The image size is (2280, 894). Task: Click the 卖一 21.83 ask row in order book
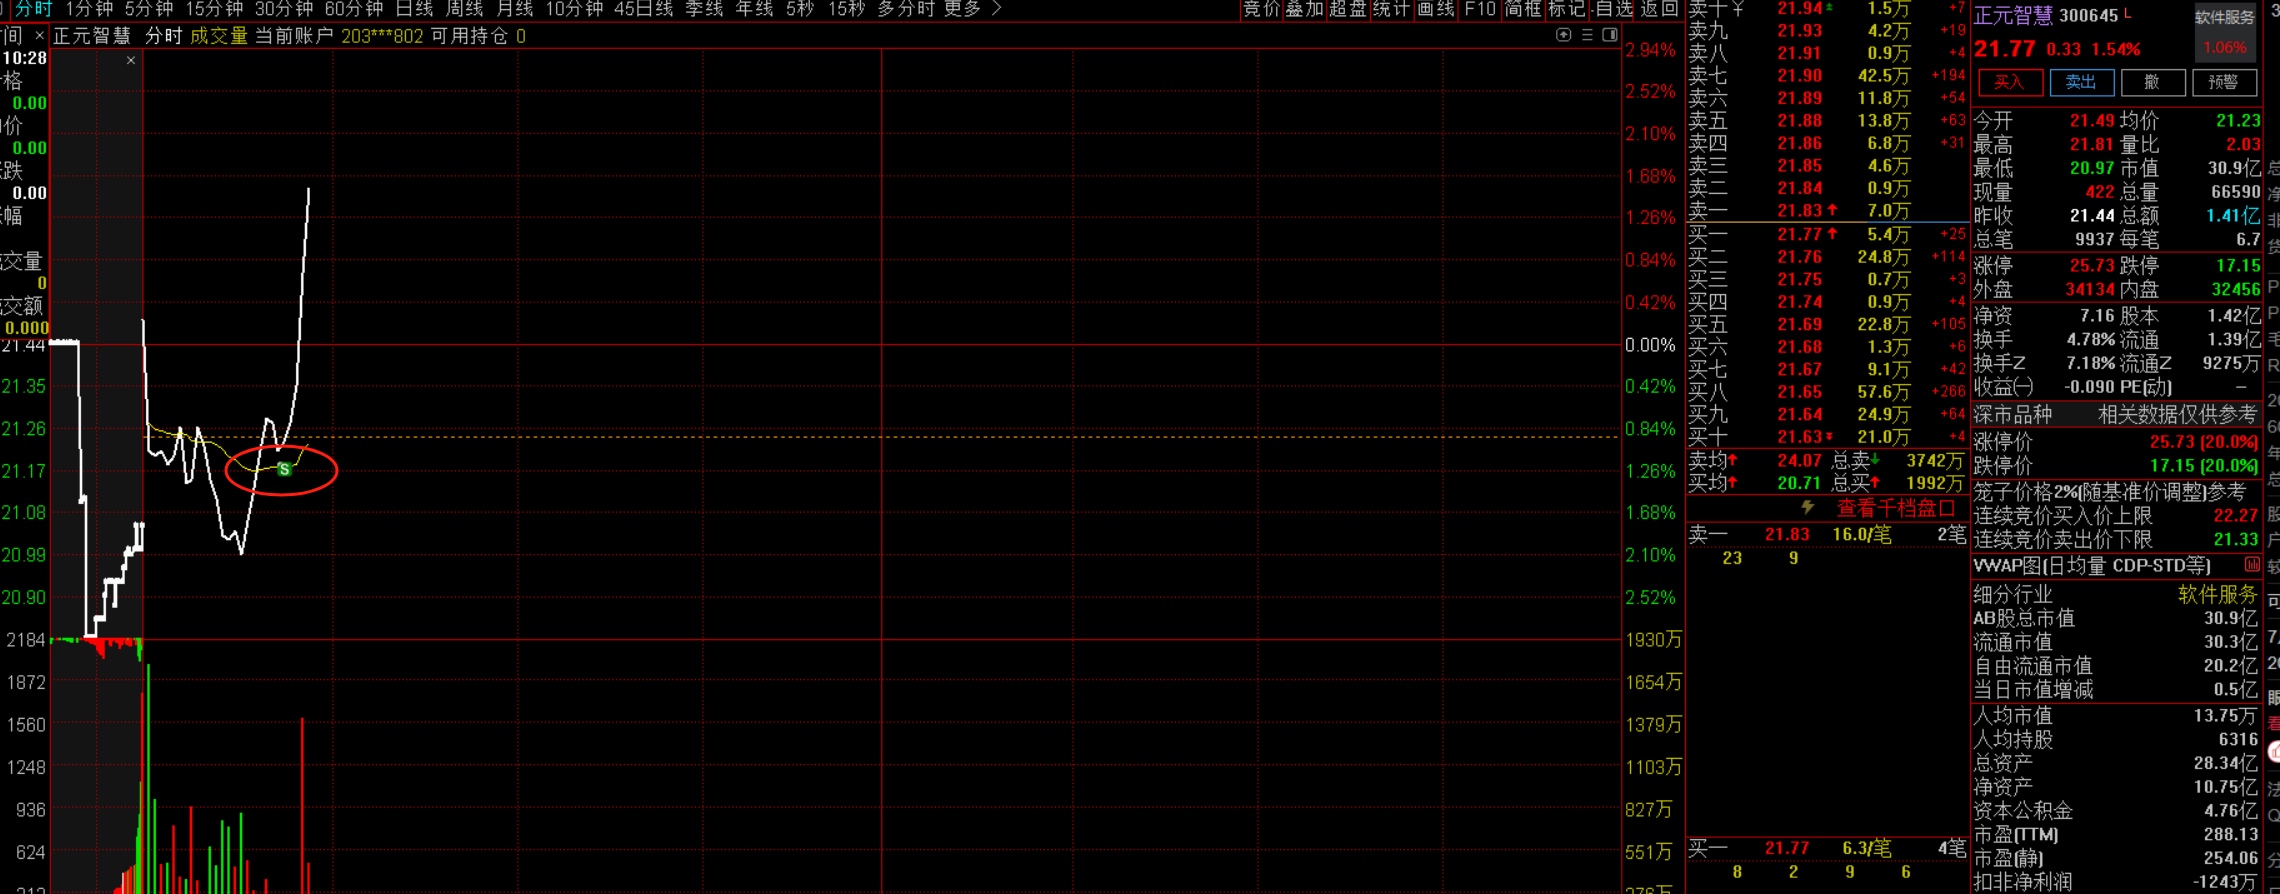[x=1827, y=210]
